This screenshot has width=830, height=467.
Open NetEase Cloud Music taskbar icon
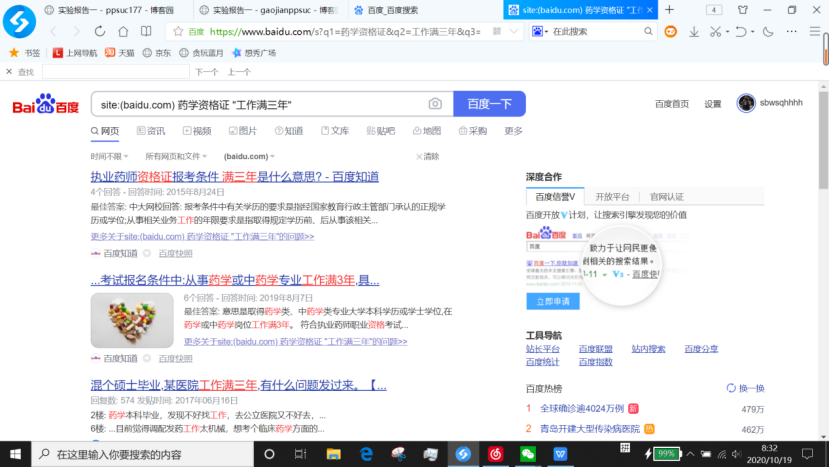(x=495, y=454)
